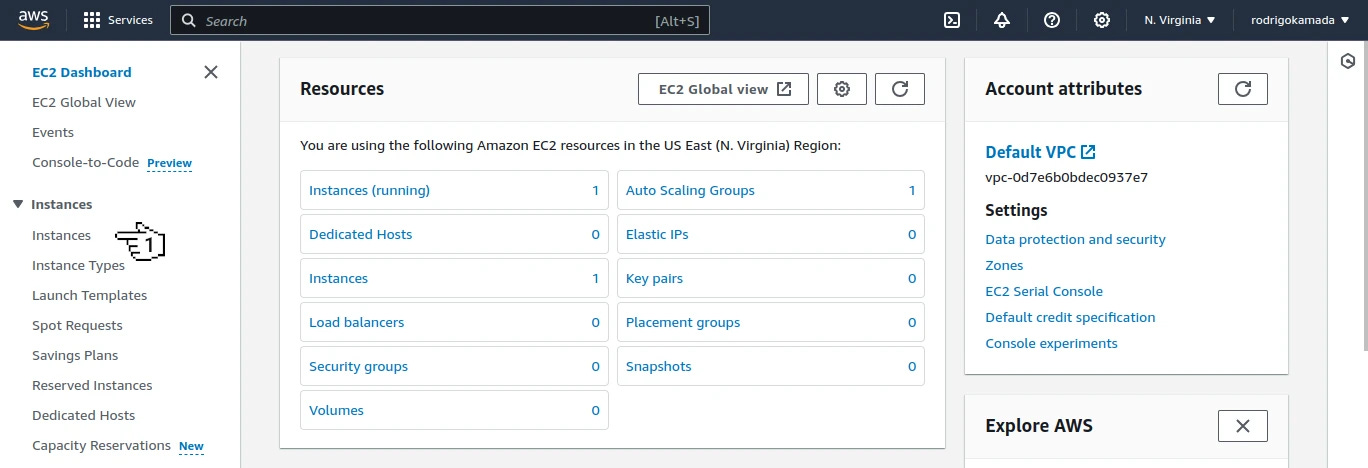Screen dimensions: 1368x468
Task: Open Load balancers resource tile
Action: (x=454, y=322)
